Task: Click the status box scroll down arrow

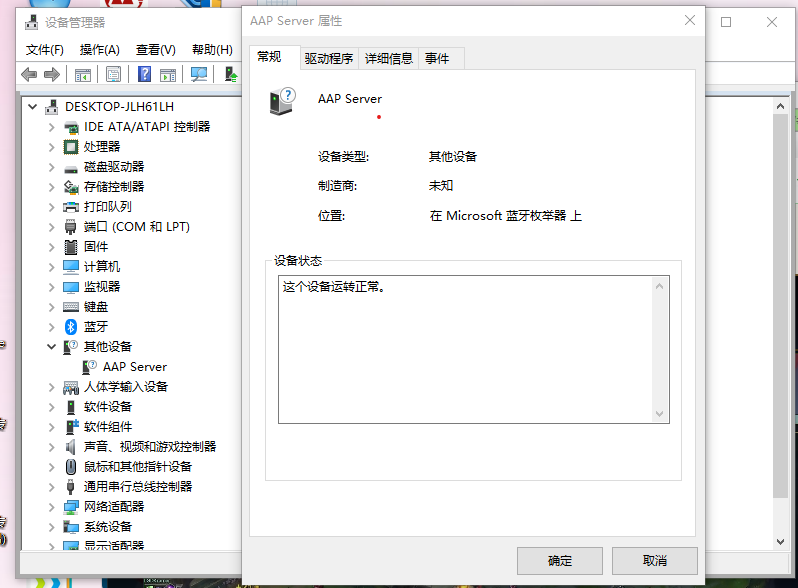Action: click(x=660, y=413)
